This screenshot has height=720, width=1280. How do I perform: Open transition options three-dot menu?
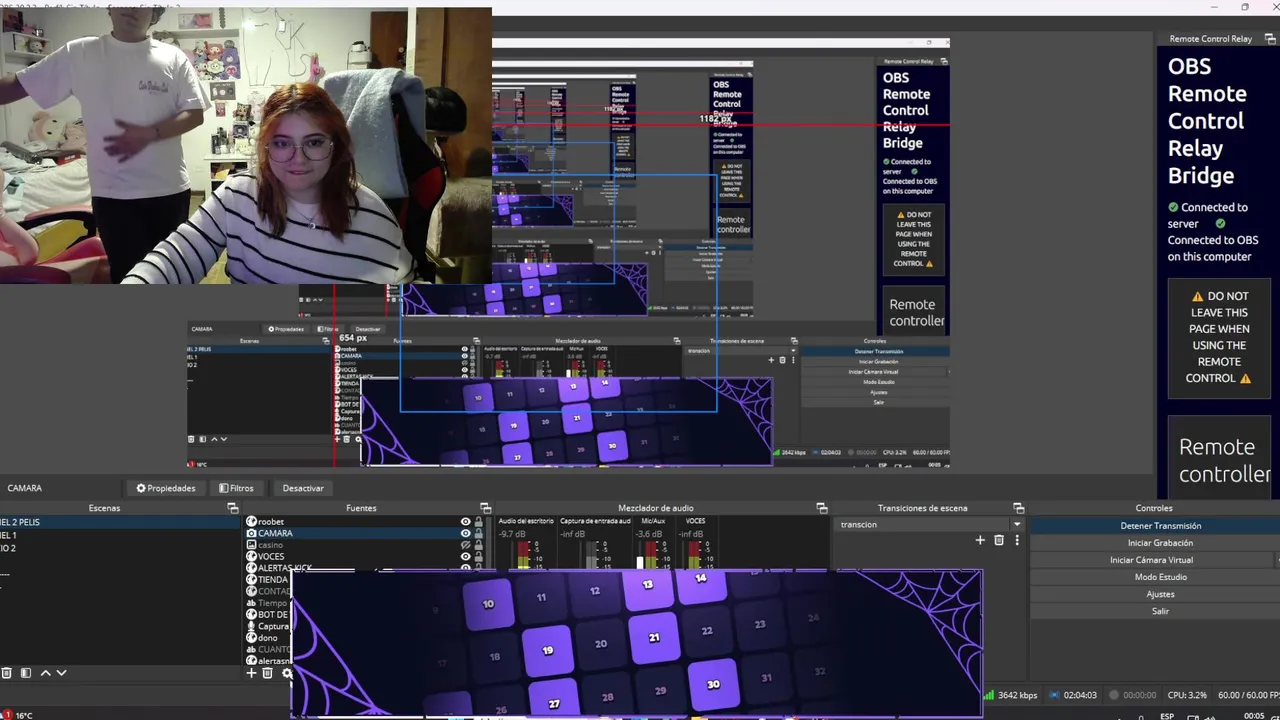(x=1017, y=540)
